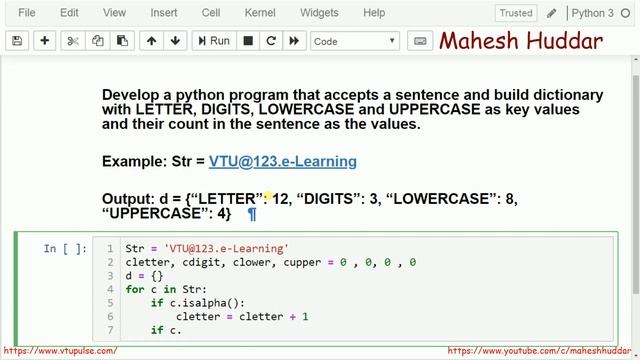Screen dimensions: 640x360
Task: Click code line 'cletter = cletter + 1'
Action: [242, 316]
